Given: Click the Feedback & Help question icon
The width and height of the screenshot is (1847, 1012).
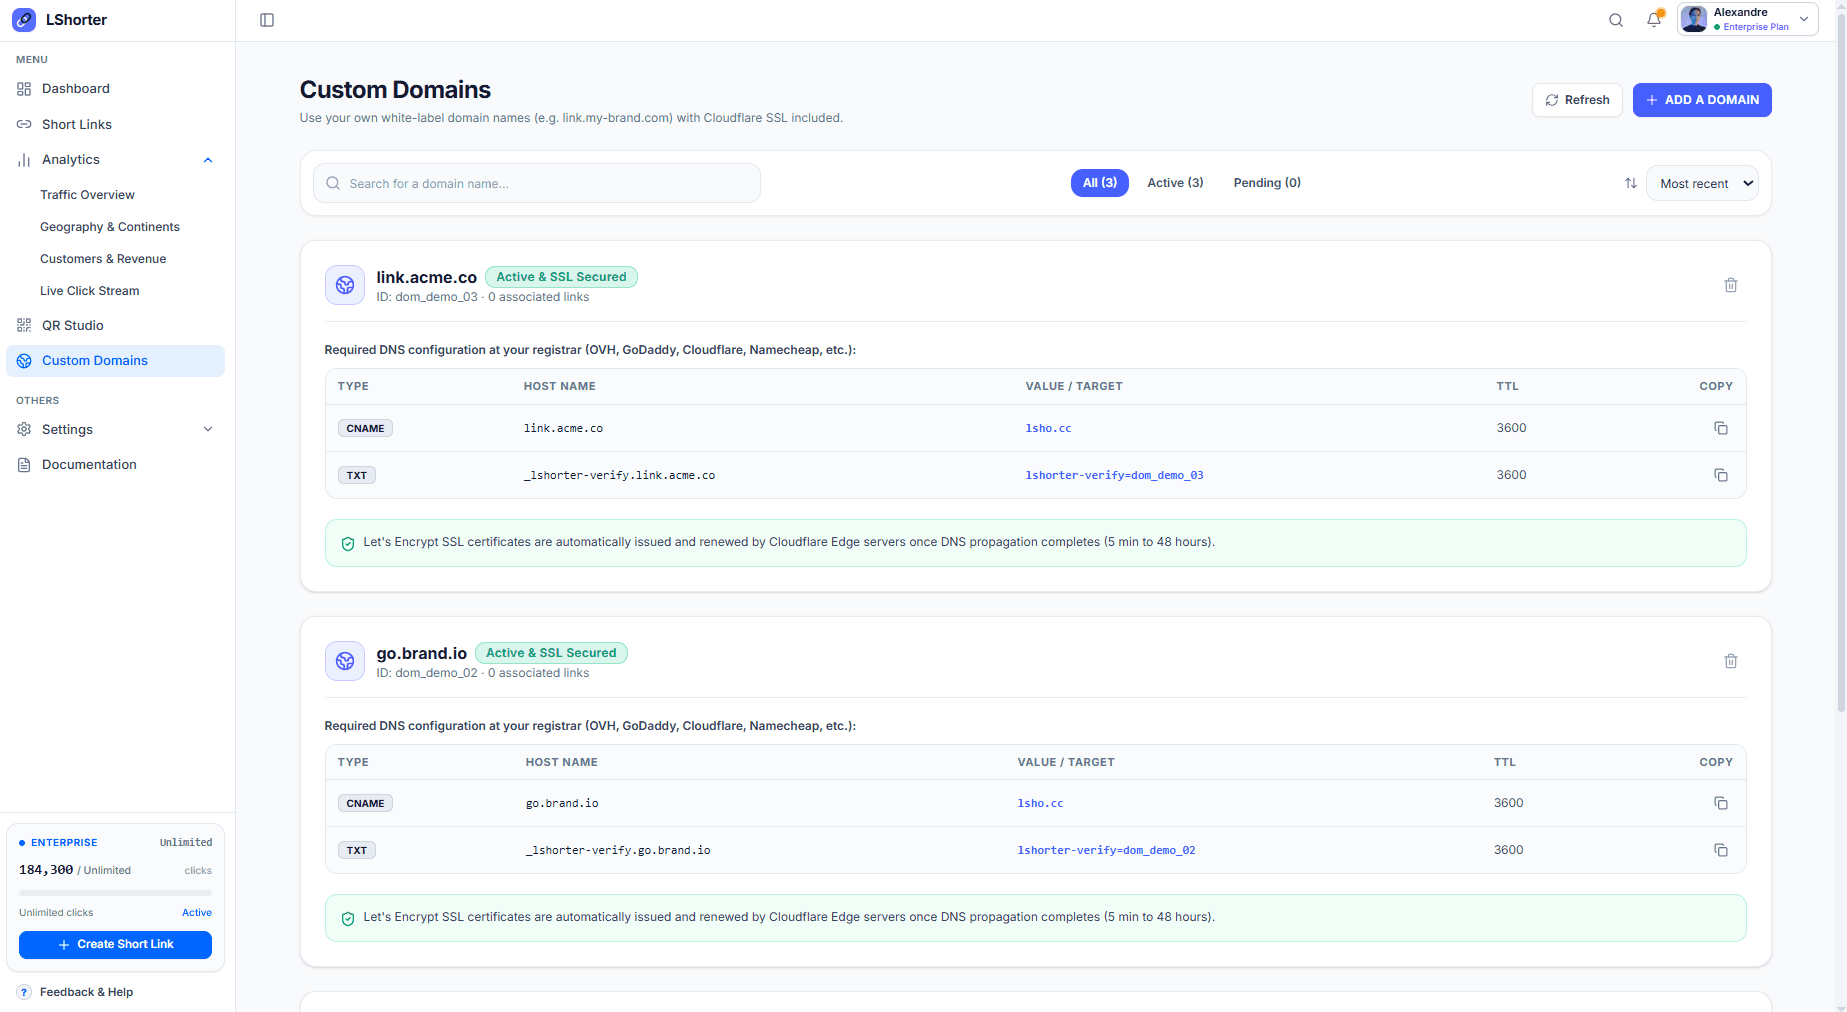Looking at the screenshot, I should click(24, 992).
